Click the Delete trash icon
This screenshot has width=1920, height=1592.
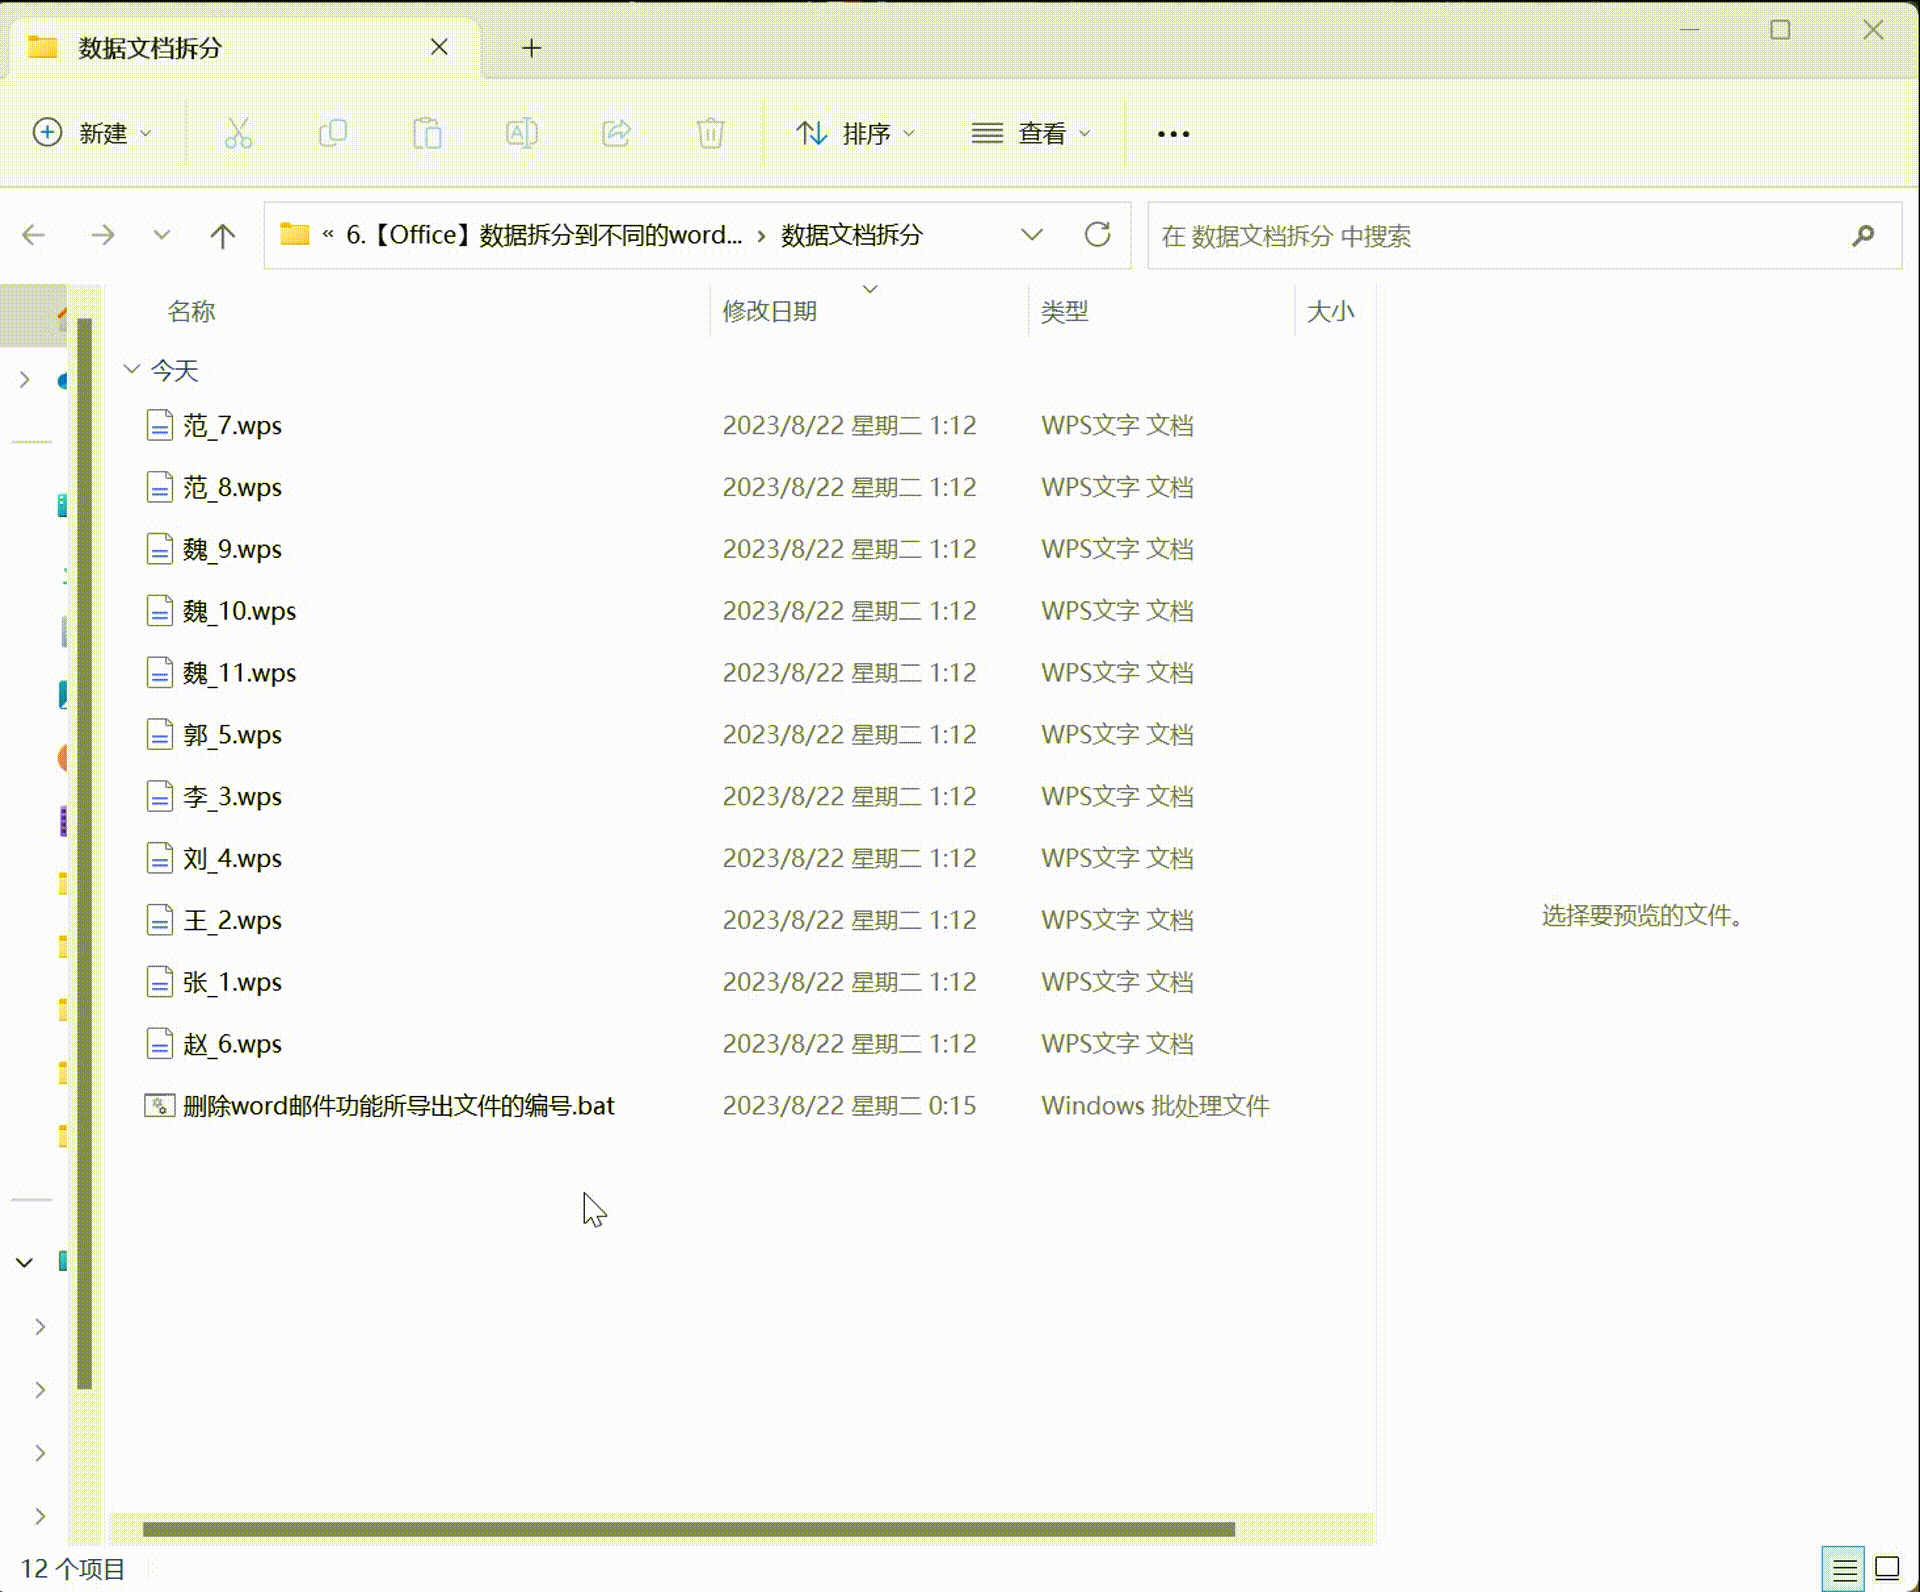pyautogui.click(x=710, y=133)
